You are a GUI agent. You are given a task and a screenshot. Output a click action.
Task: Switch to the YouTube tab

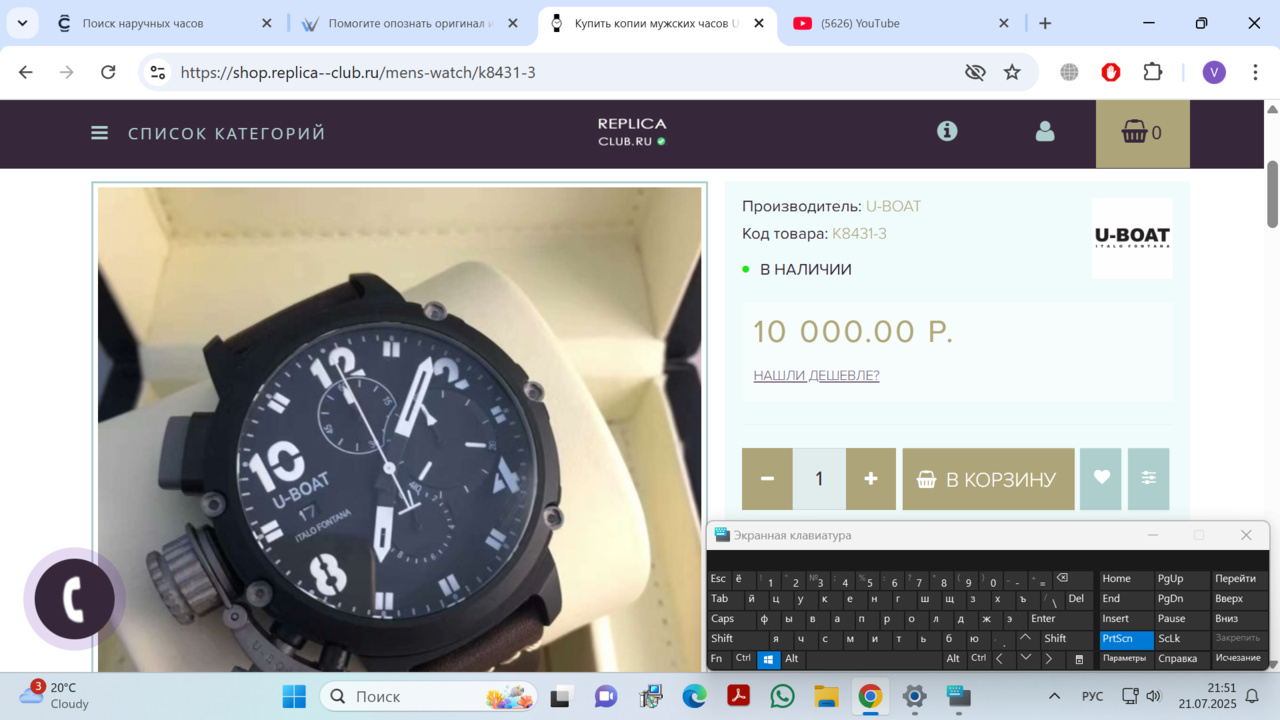pyautogui.click(x=860, y=23)
